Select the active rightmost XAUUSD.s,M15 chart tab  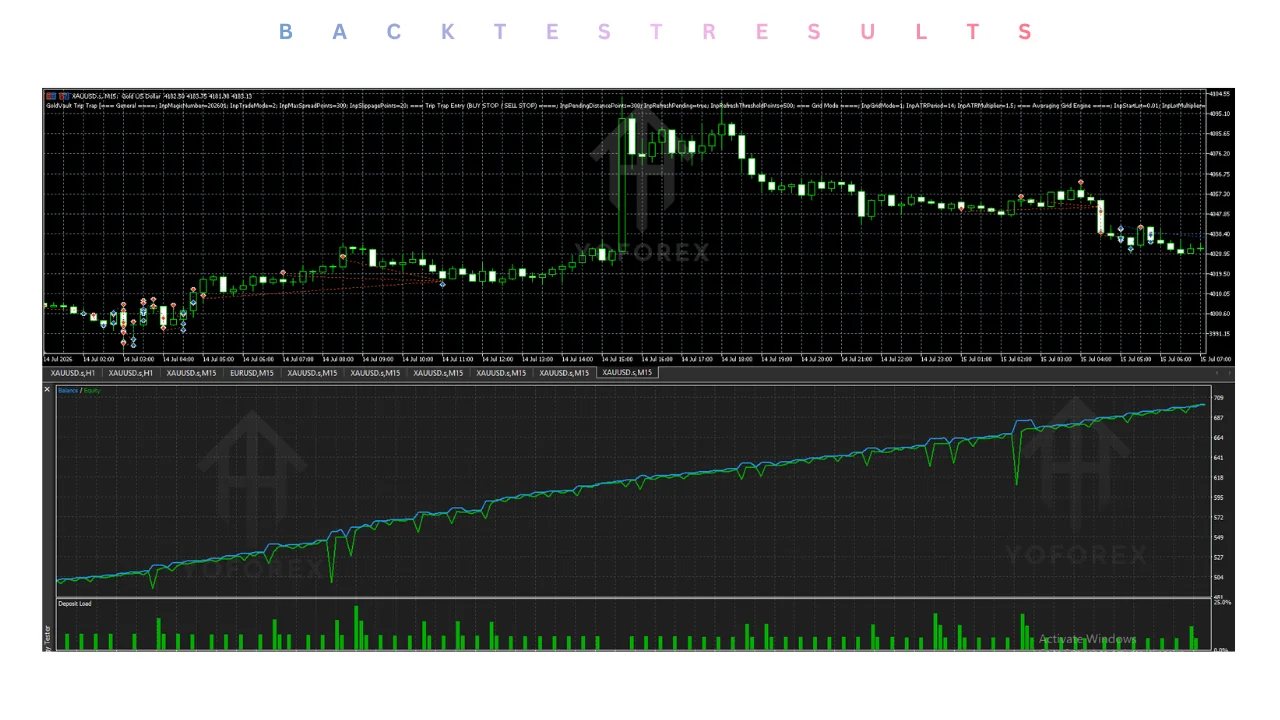627,373
